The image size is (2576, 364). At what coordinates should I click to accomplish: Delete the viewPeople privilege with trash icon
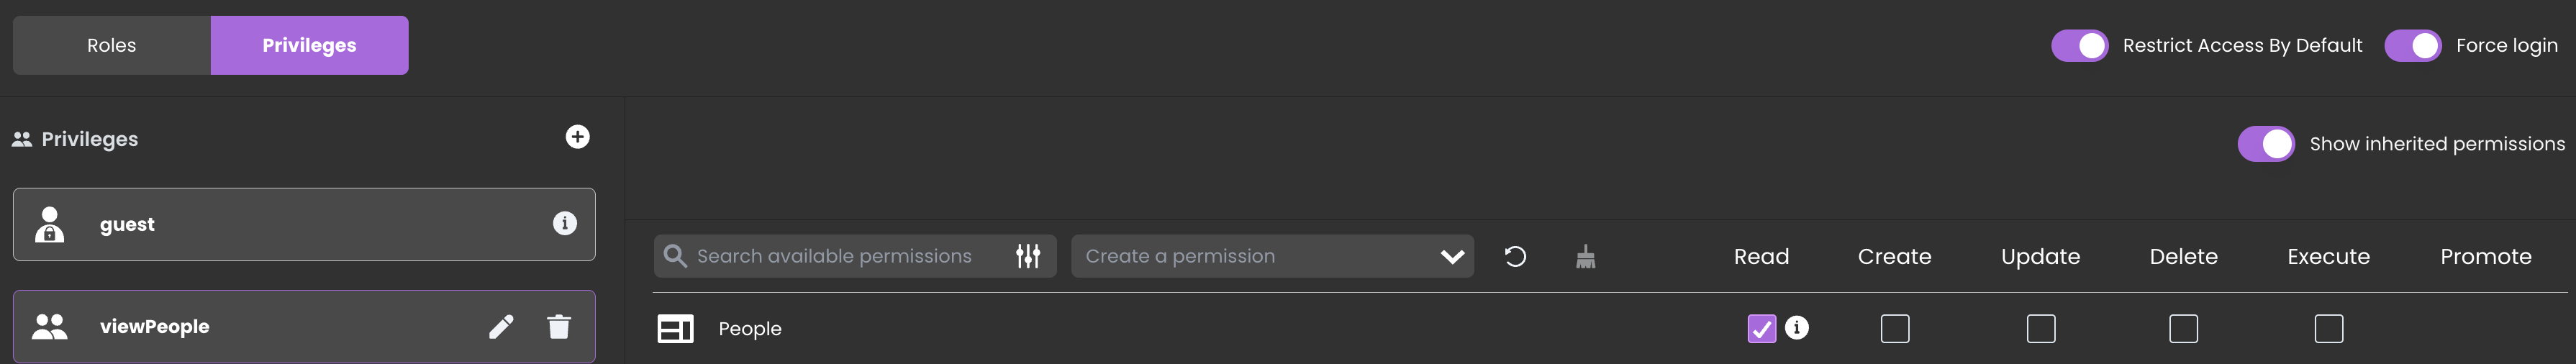click(559, 326)
